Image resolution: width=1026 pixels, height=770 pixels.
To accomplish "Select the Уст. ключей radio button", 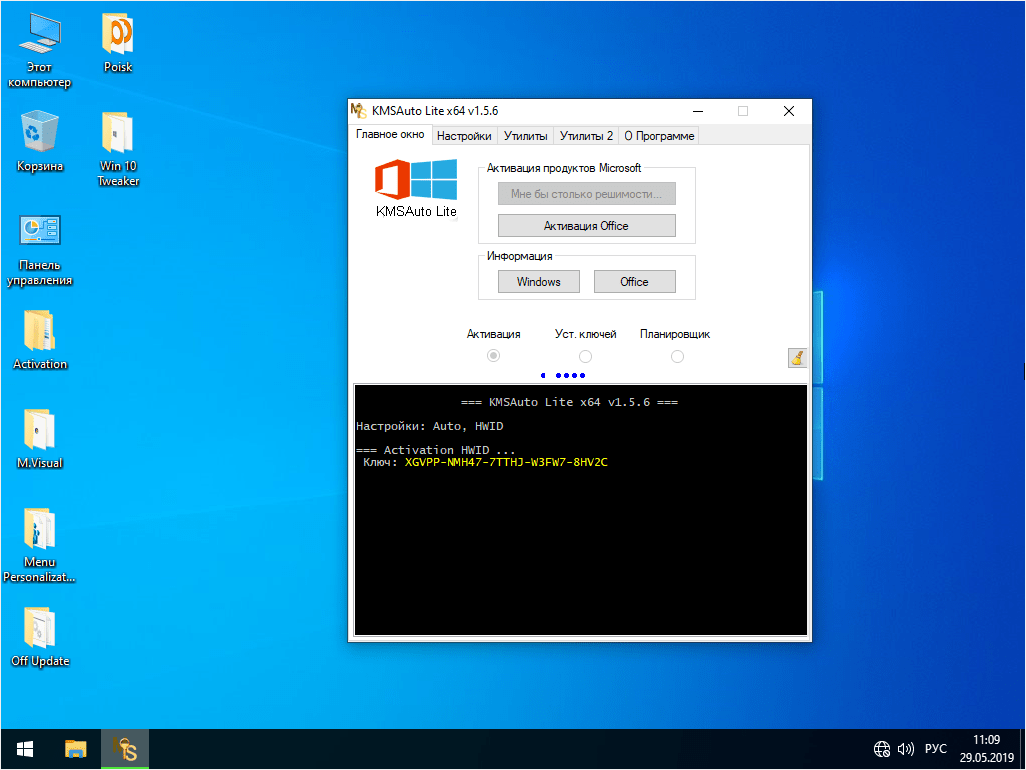I will (586, 357).
